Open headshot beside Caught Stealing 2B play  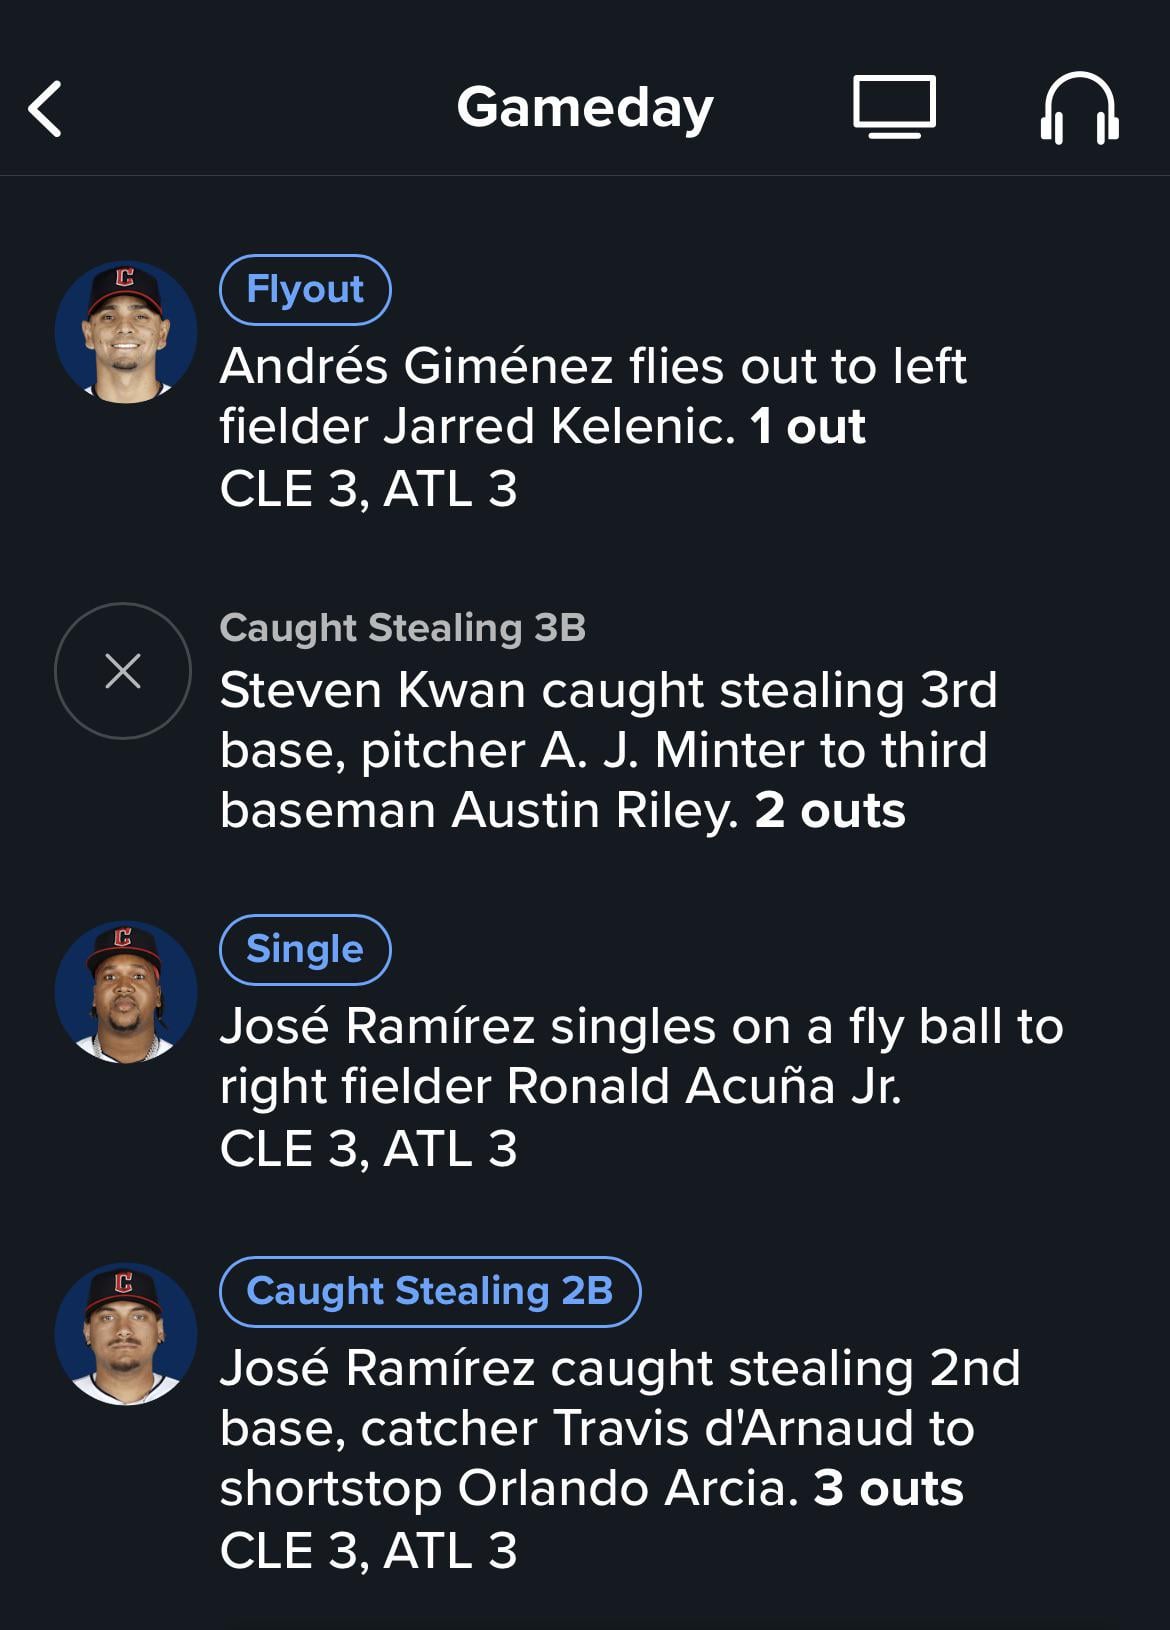(126, 1334)
